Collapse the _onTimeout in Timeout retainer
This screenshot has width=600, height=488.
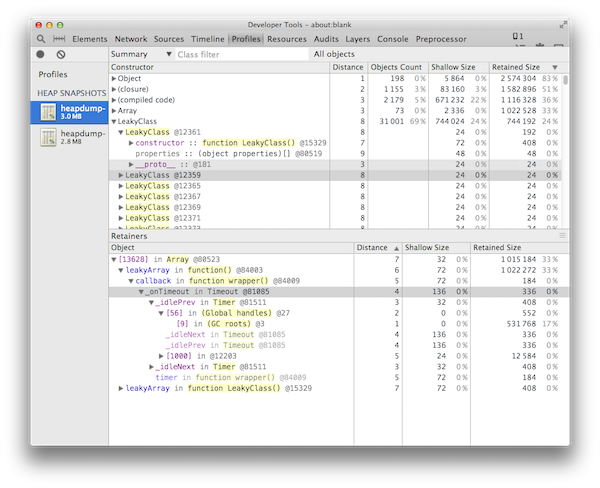tap(140, 291)
